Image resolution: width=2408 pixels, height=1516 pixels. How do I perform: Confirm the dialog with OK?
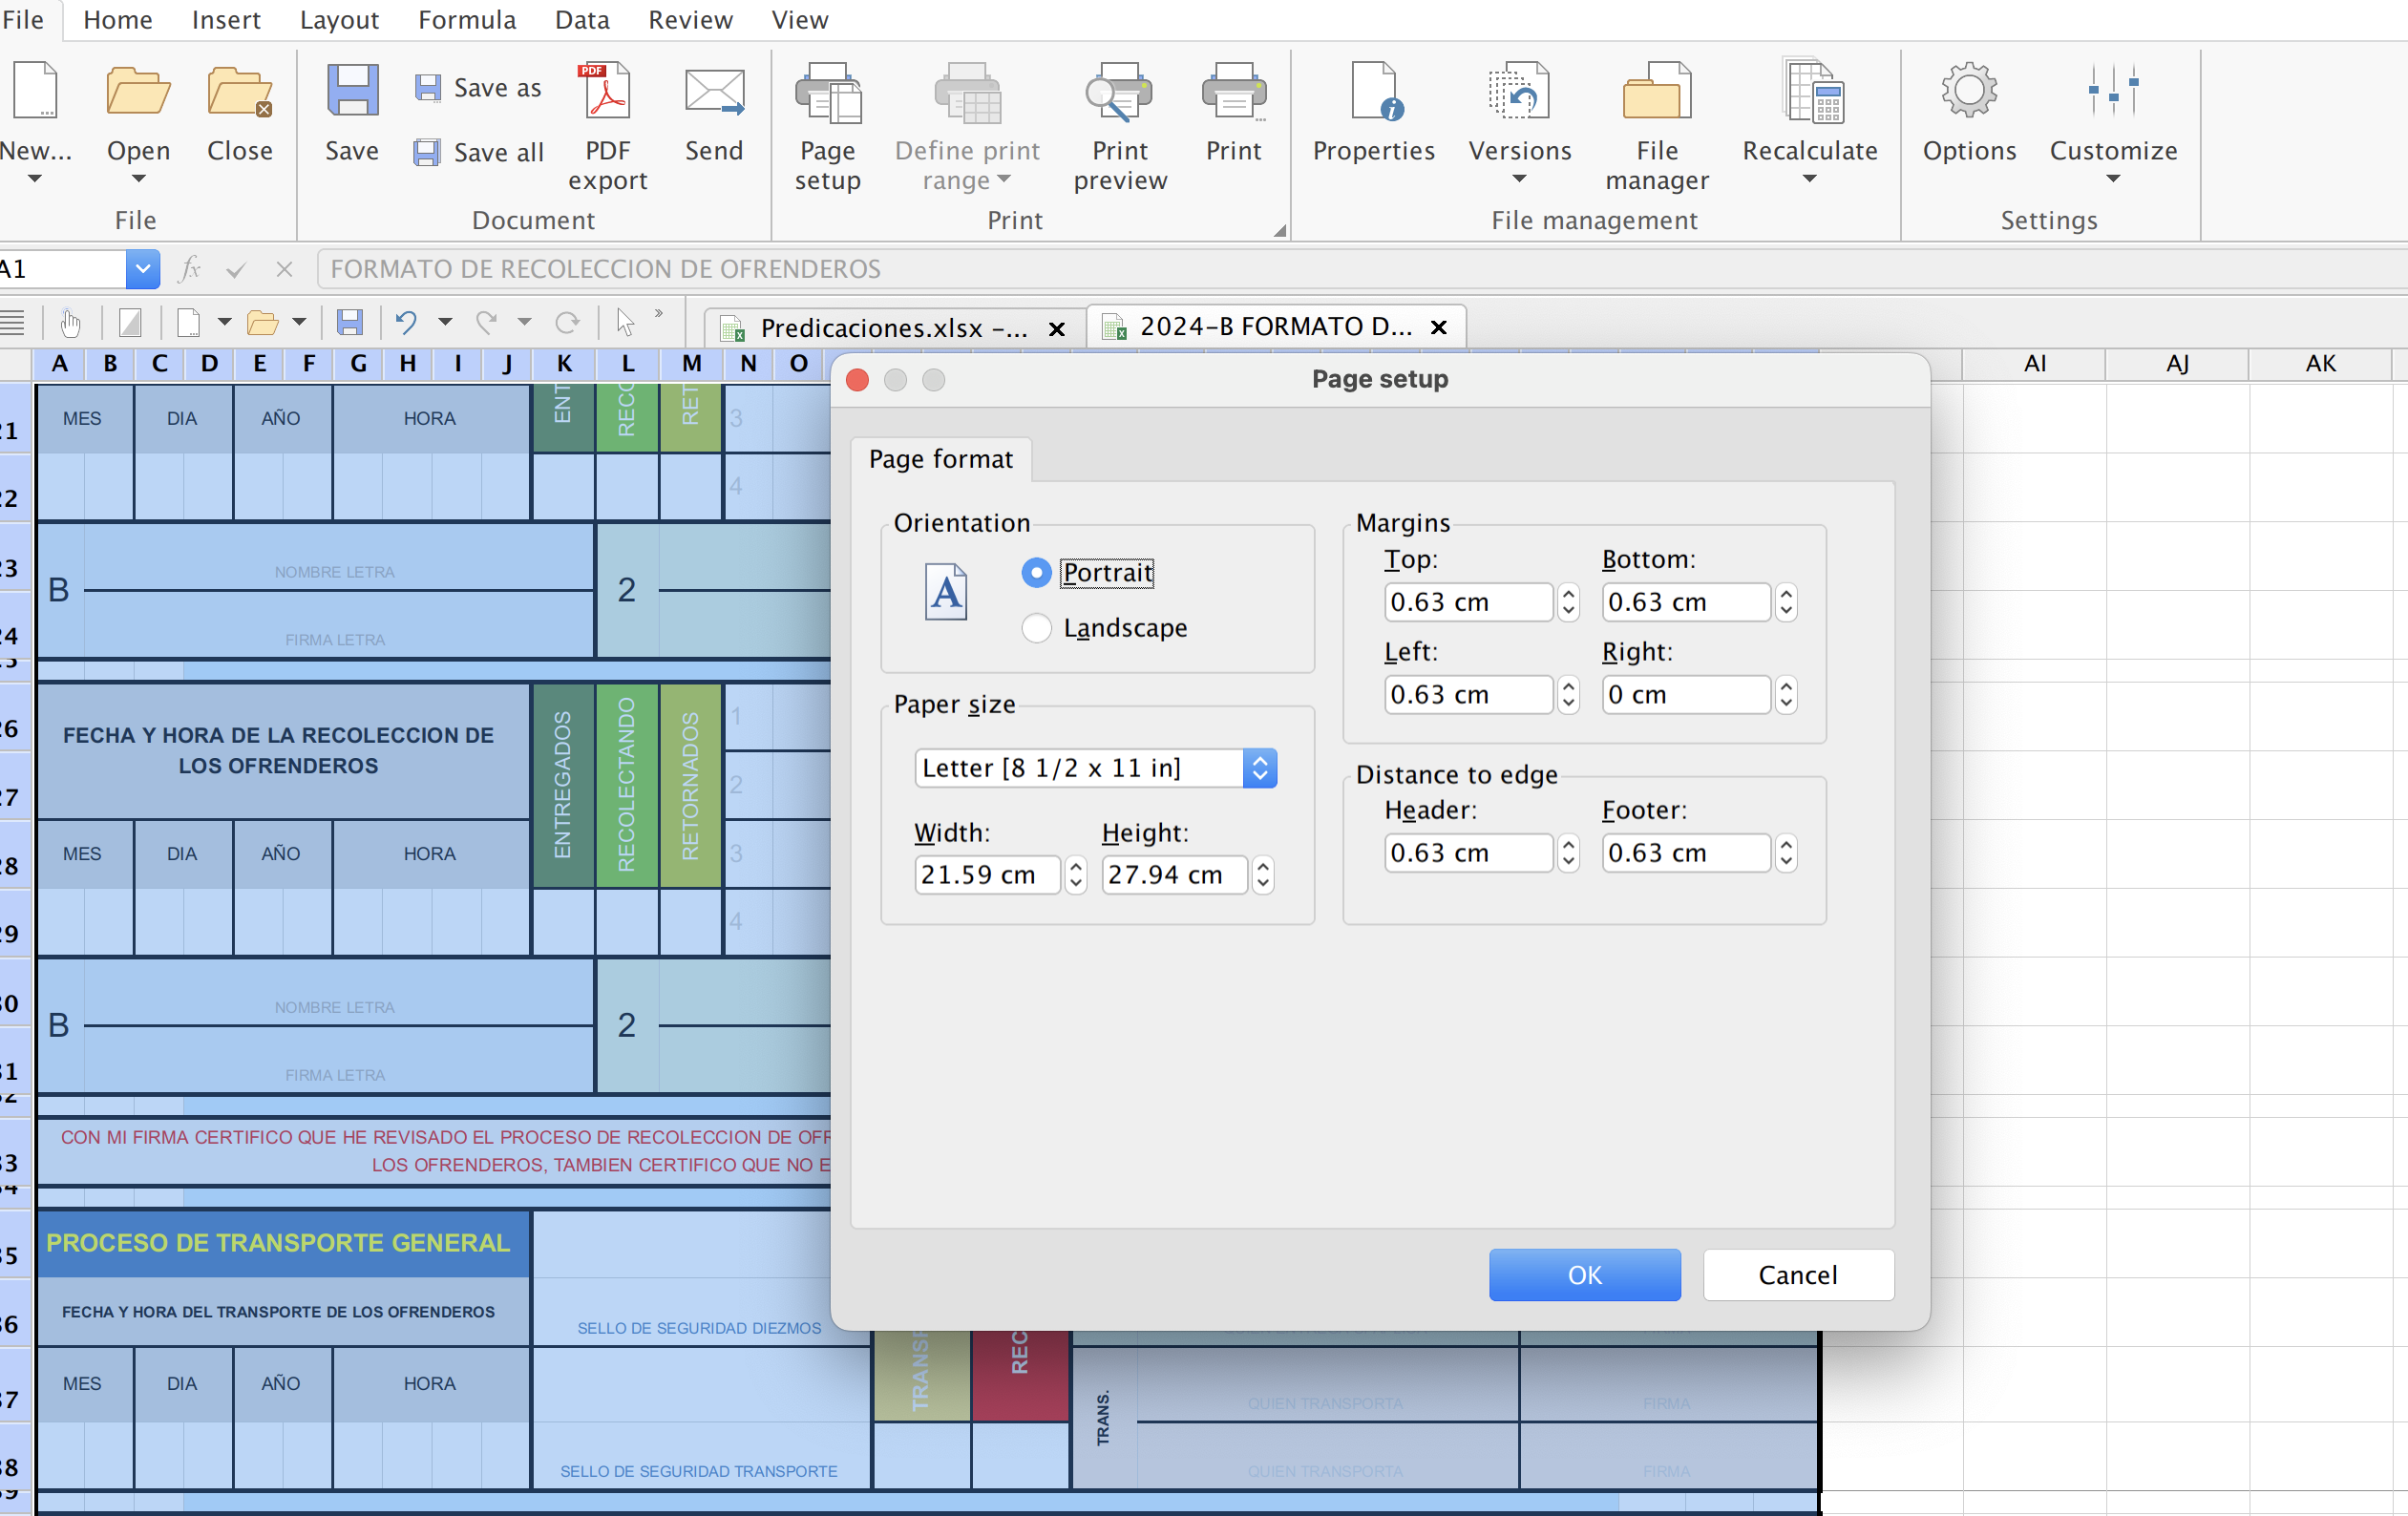tap(1583, 1274)
